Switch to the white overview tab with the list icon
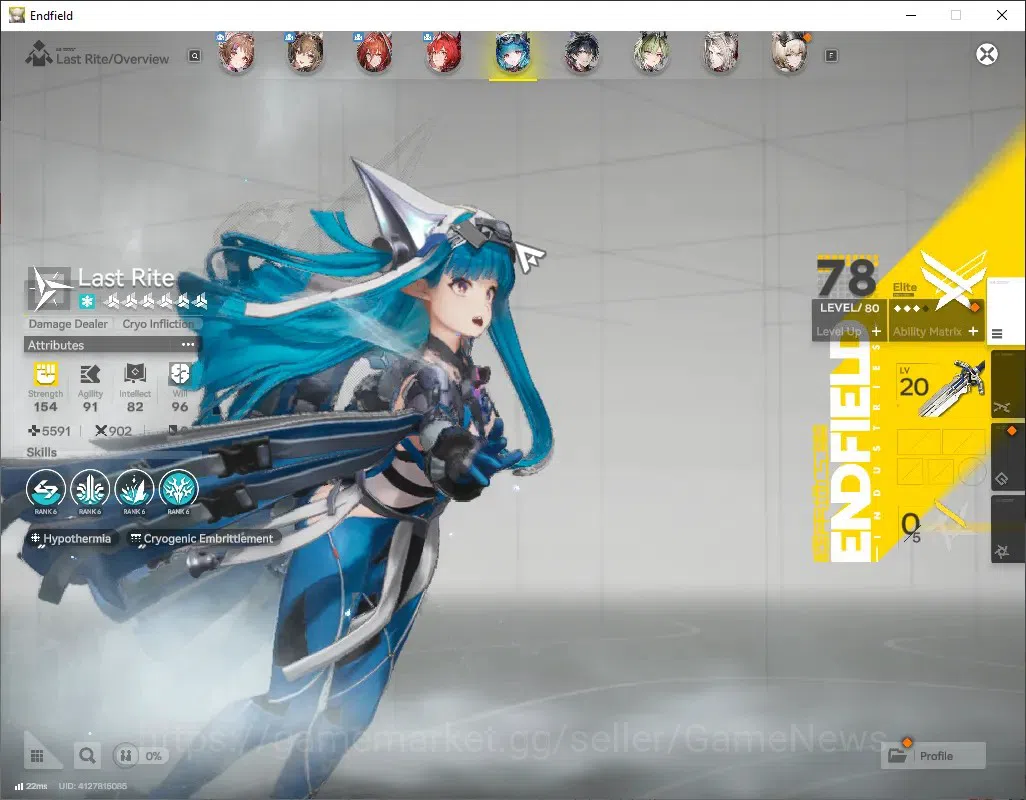 (1005, 311)
